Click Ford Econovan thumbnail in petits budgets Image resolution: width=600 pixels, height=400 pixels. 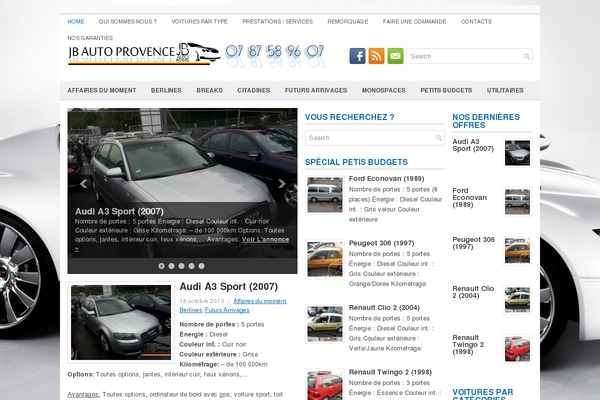(325, 195)
